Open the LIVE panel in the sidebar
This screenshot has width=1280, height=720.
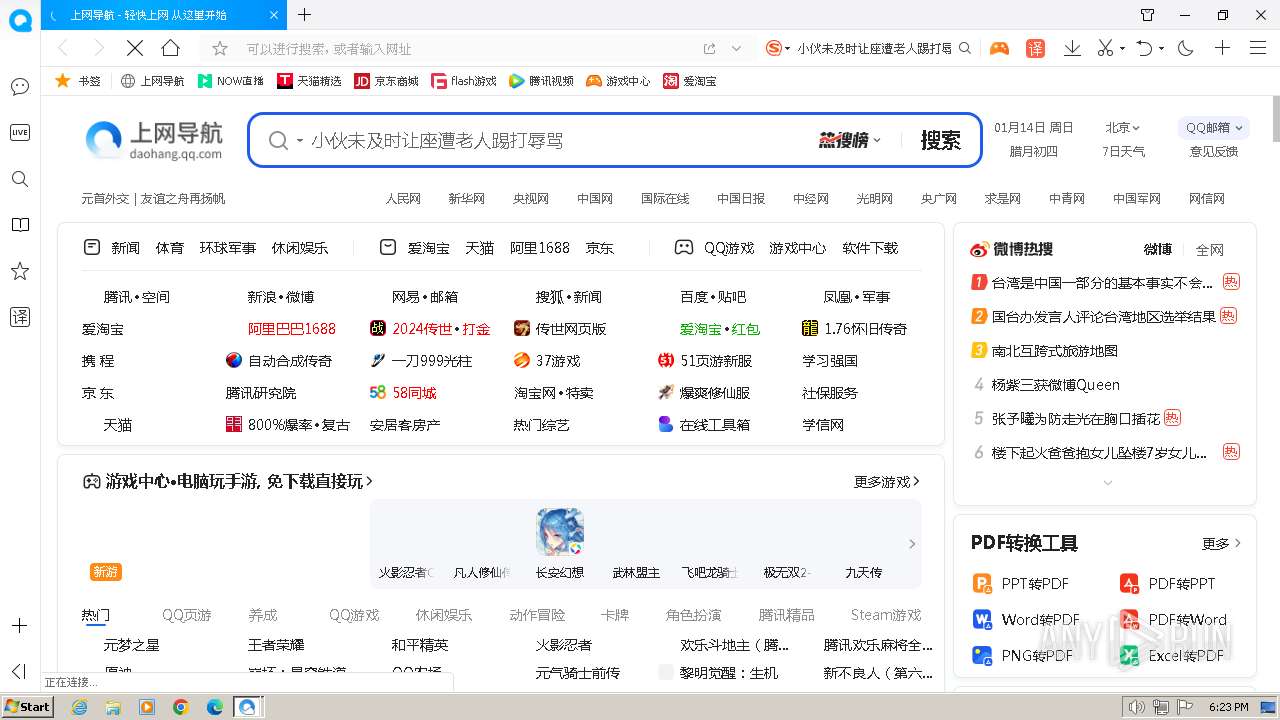19,133
